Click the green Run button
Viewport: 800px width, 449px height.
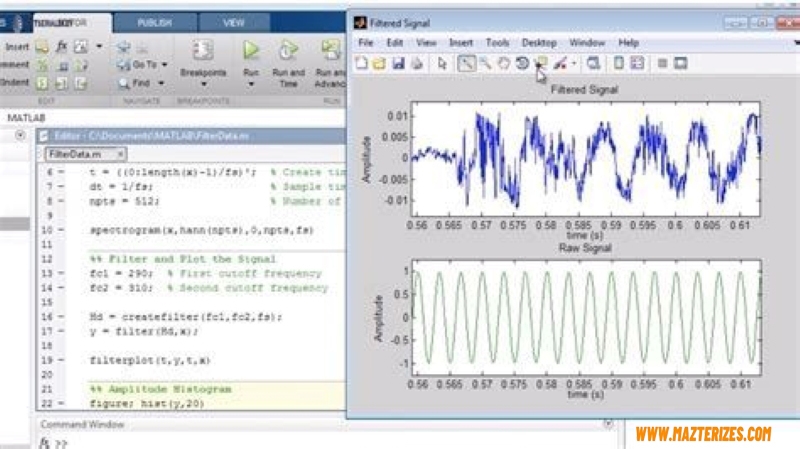(x=251, y=51)
